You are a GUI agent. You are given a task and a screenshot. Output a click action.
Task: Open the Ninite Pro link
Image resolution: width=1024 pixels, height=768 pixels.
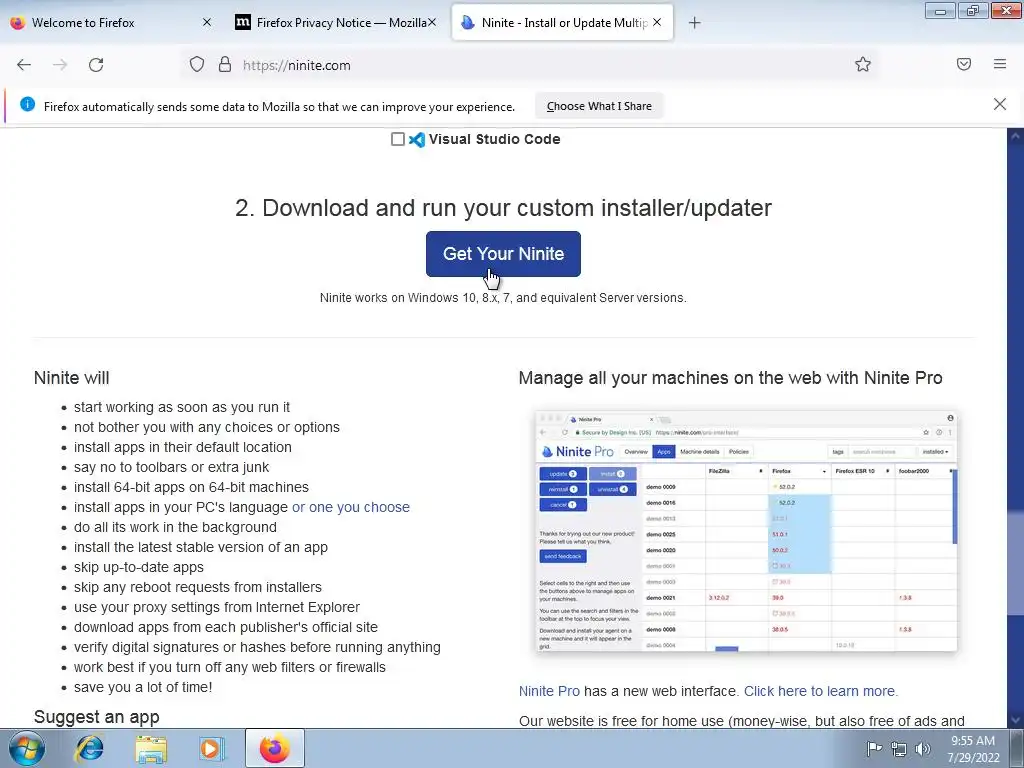tap(549, 691)
